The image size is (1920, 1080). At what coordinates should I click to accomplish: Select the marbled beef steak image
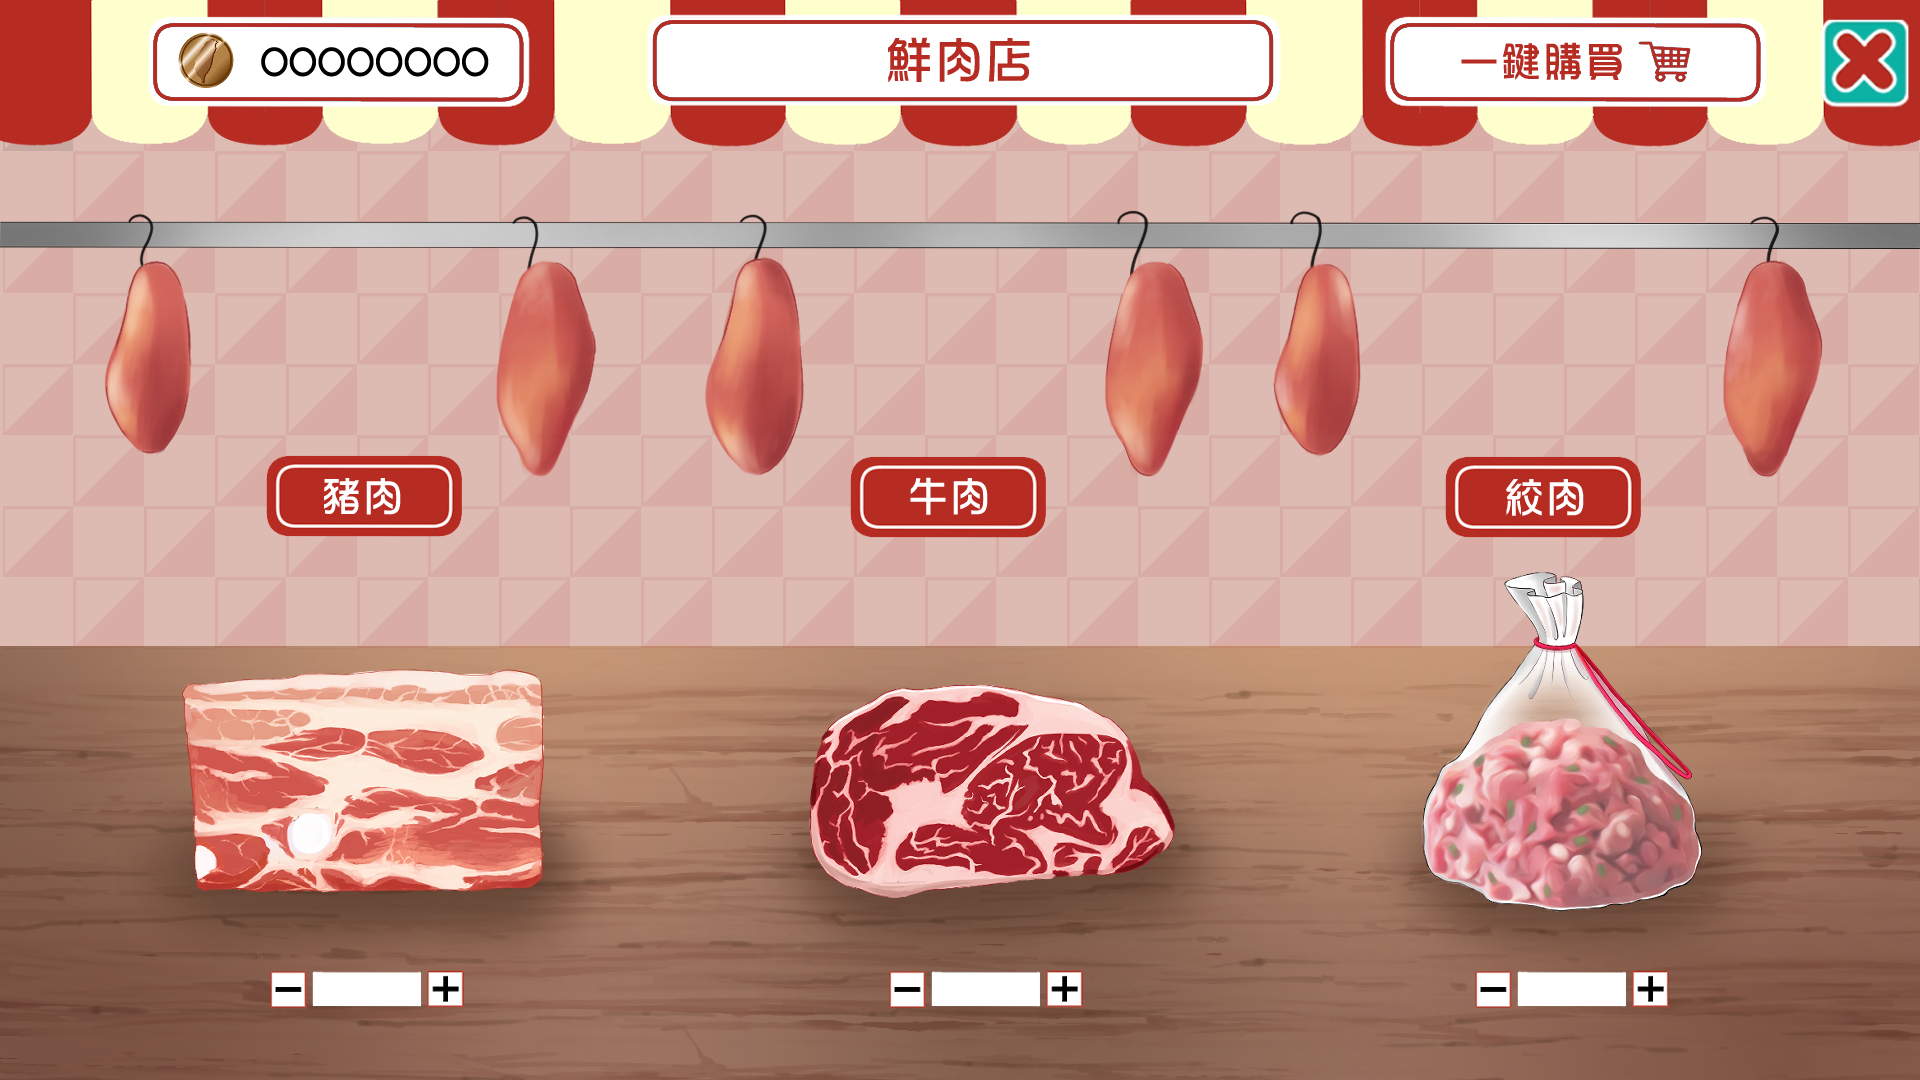point(990,790)
